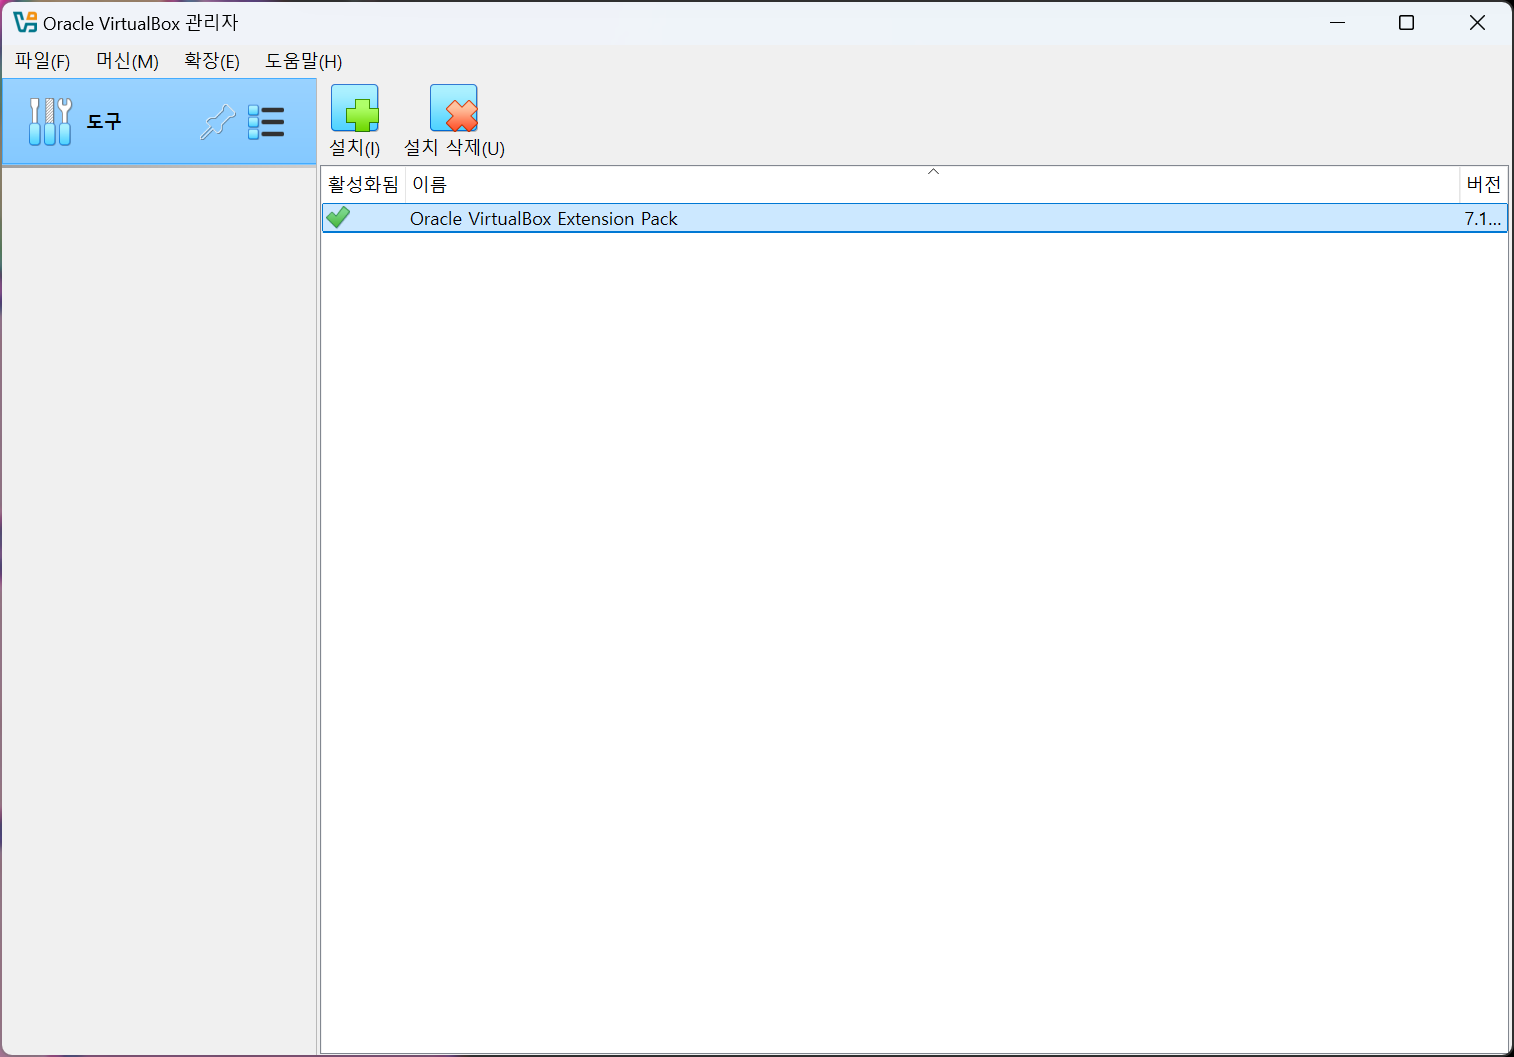Minimize the VirtualBox window

pyautogui.click(x=1337, y=22)
